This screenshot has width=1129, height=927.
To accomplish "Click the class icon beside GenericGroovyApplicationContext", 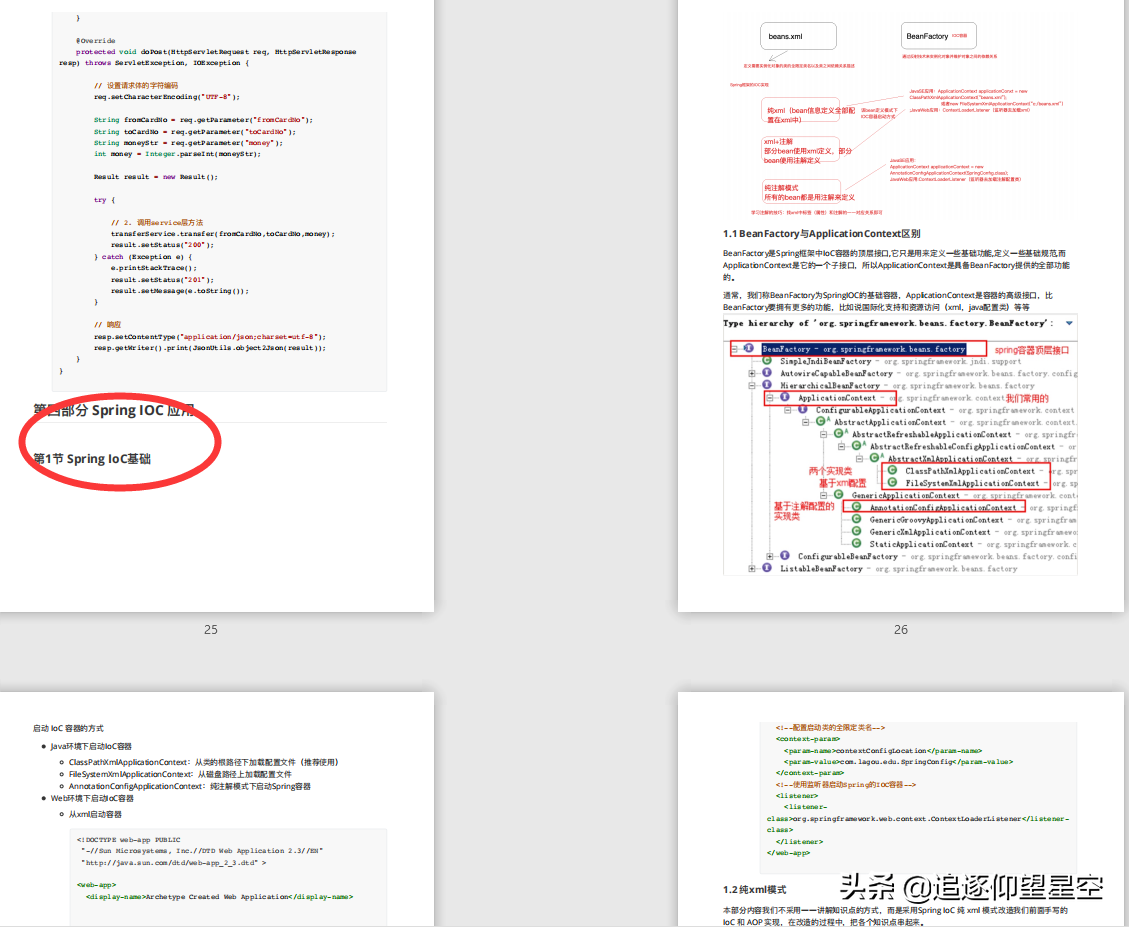I will pyautogui.click(x=856, y=519).
